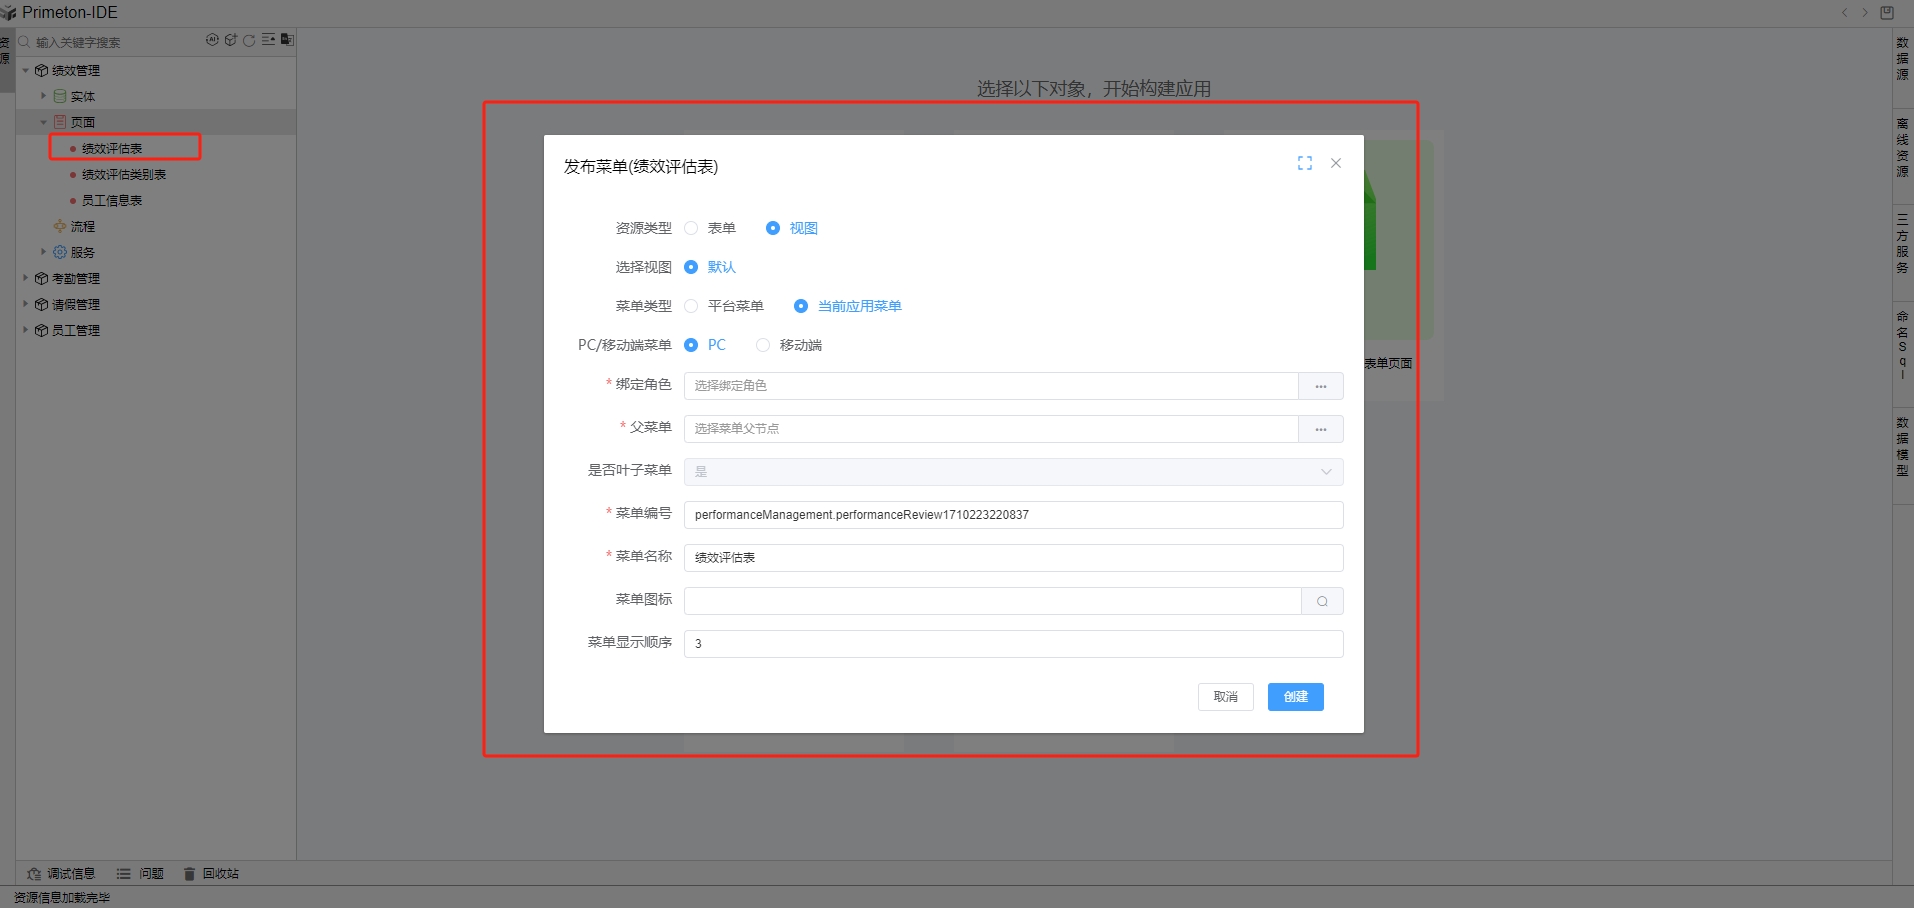Select the 平台菜单 menu type option
Viewport: 1914px width, 908px height.
point(691,306)
